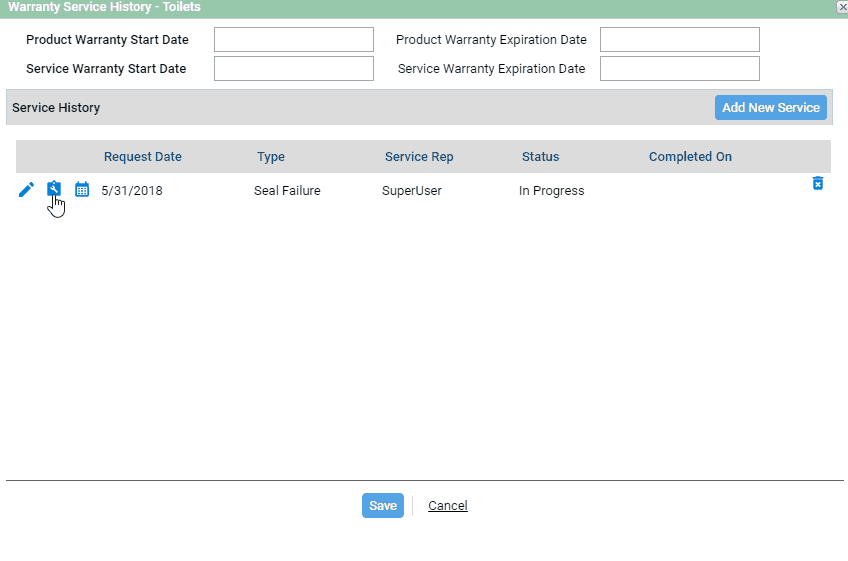Image resolution: width=848 pixels, height=561 pixels.
Task: Delete the Seal Failure service entry
Action: coord(818,183)
